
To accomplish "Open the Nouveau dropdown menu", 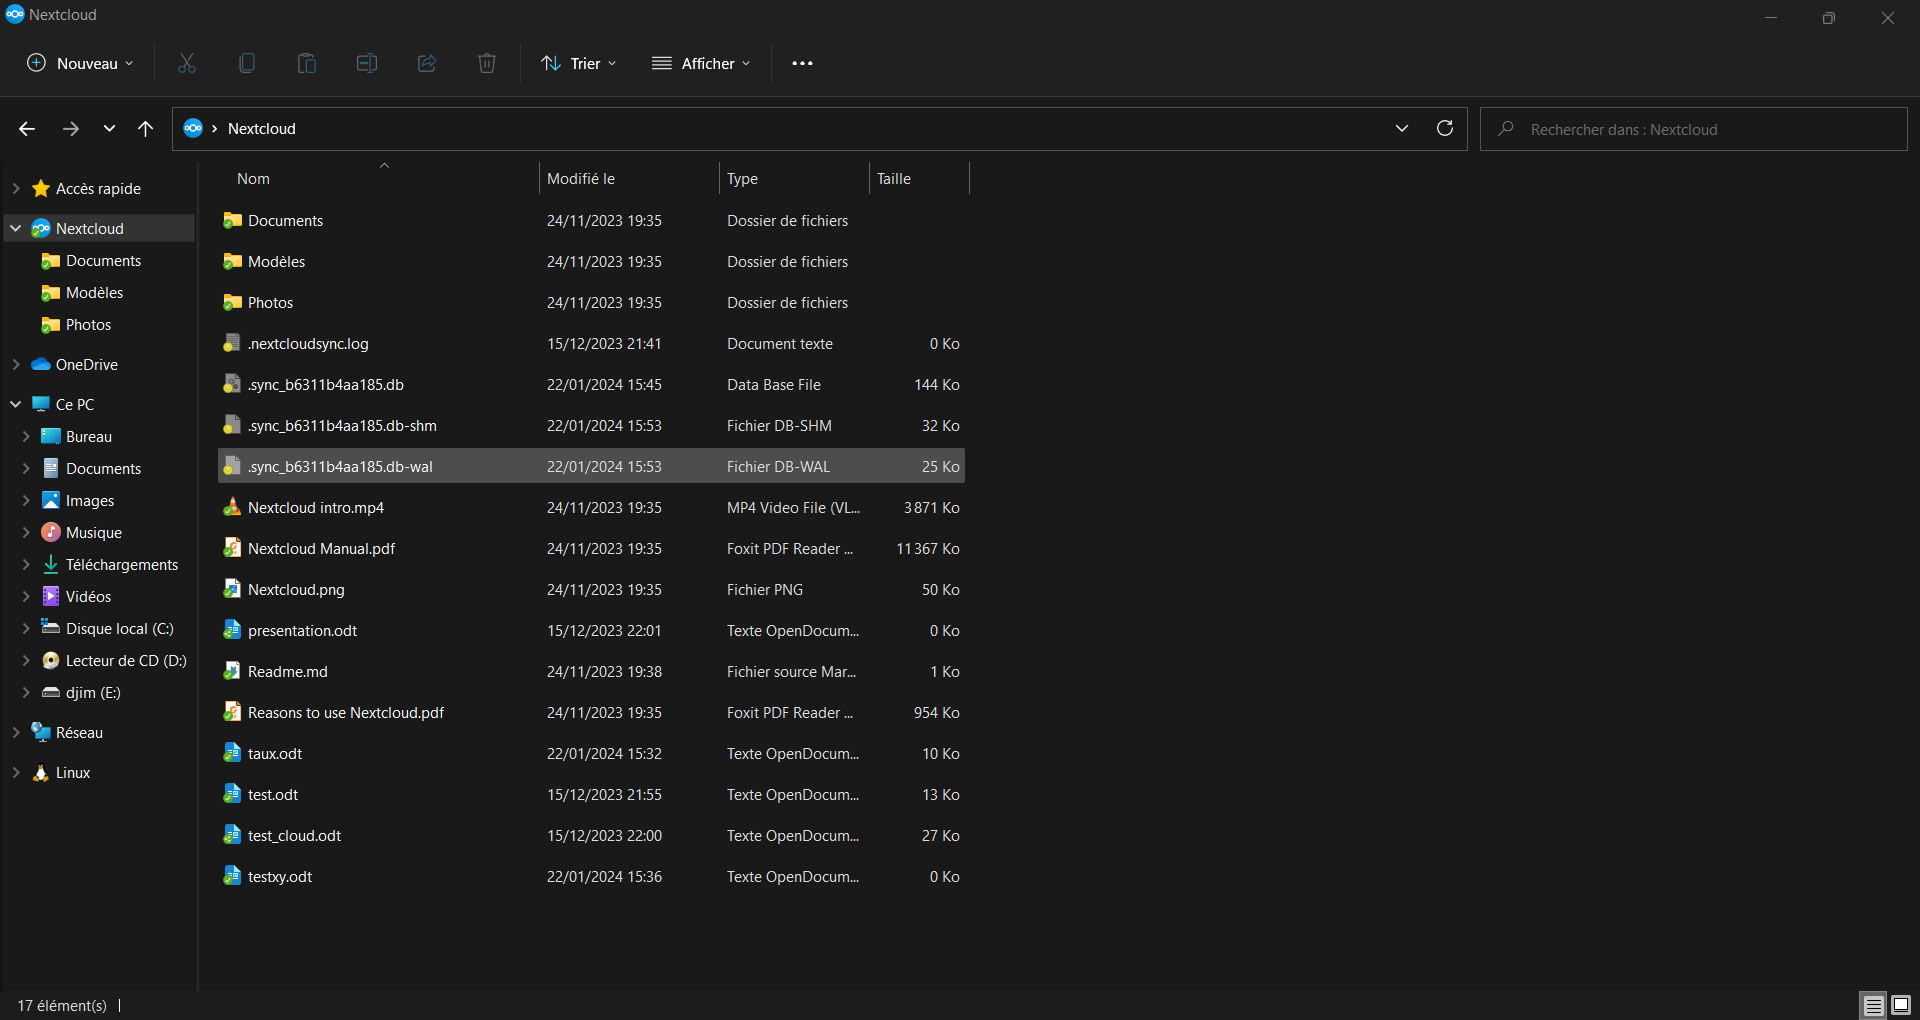I will click(x=79, y=63).
